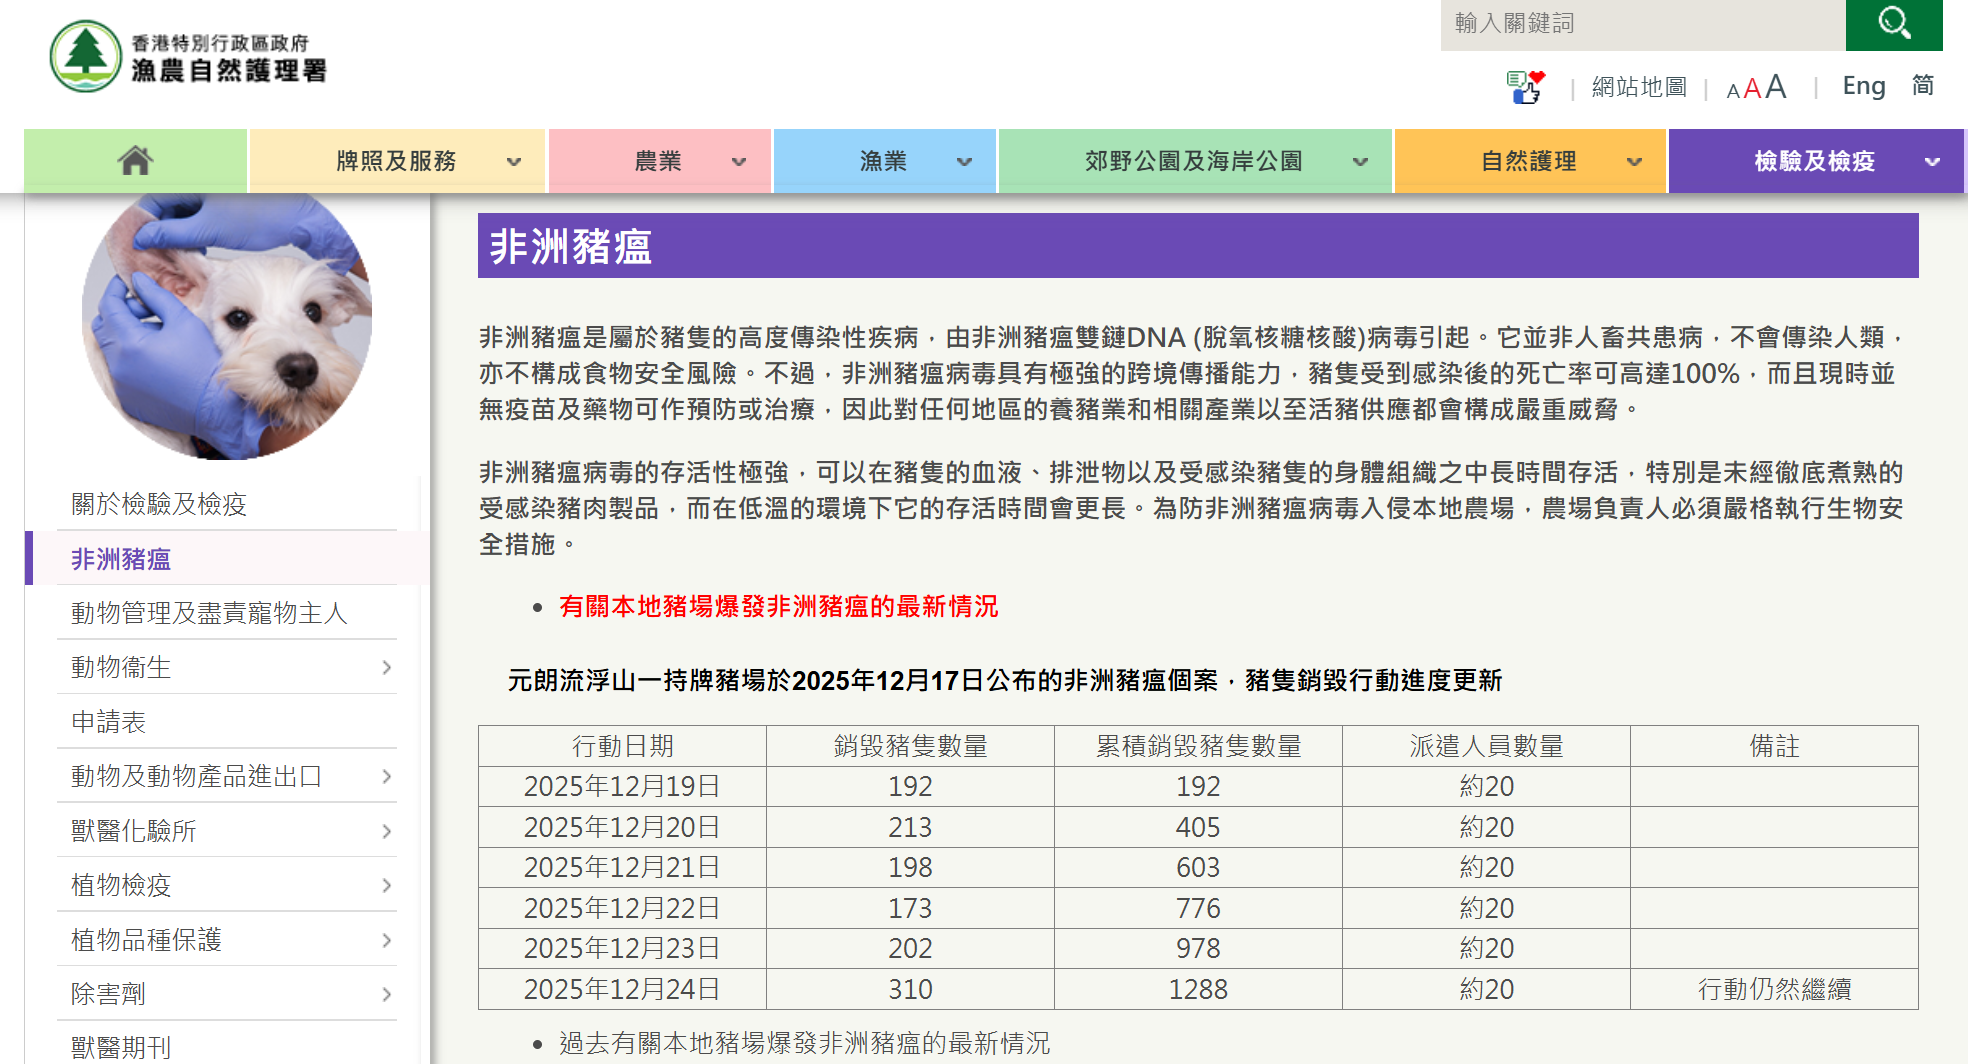The width and height of the screenshot is (1968, 1064).
Task: Open the 檢驗及檢疫 navigation menu
Action: [1815, 161]
